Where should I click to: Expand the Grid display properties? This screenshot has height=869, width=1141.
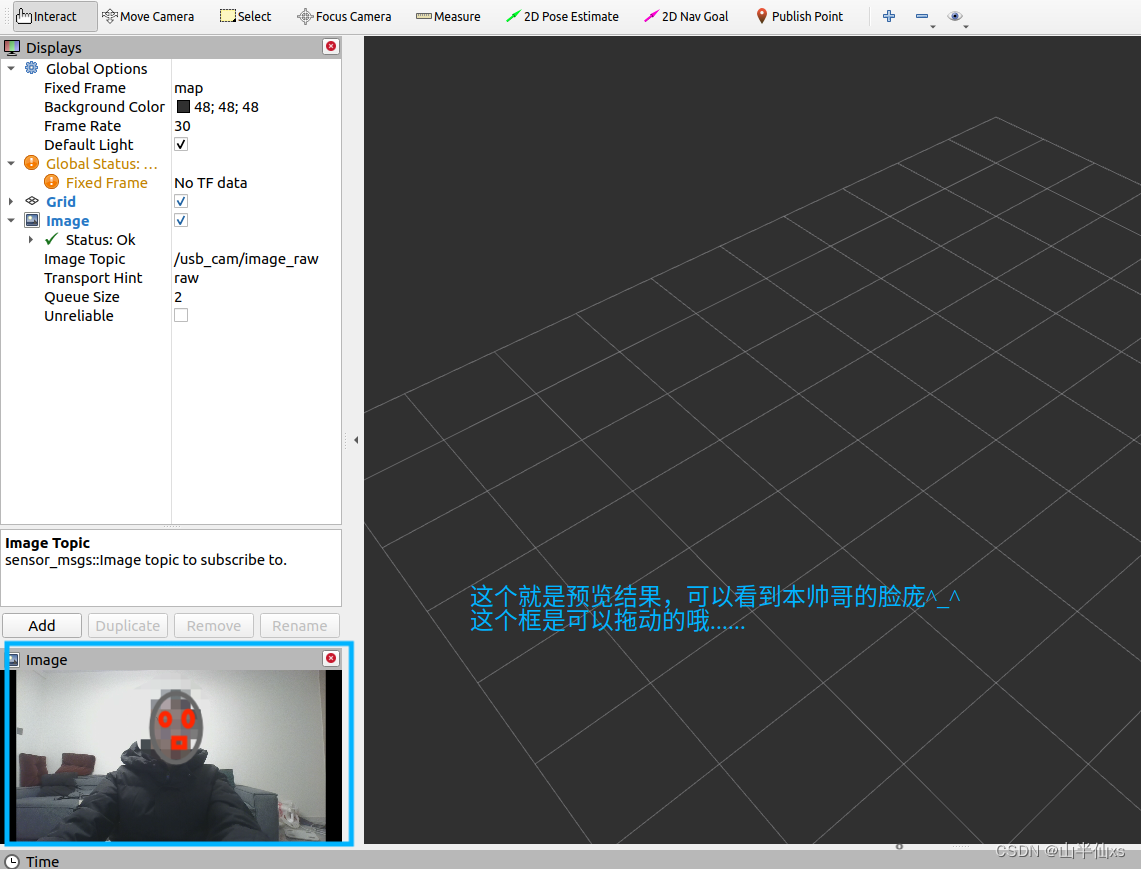(11, 201)
